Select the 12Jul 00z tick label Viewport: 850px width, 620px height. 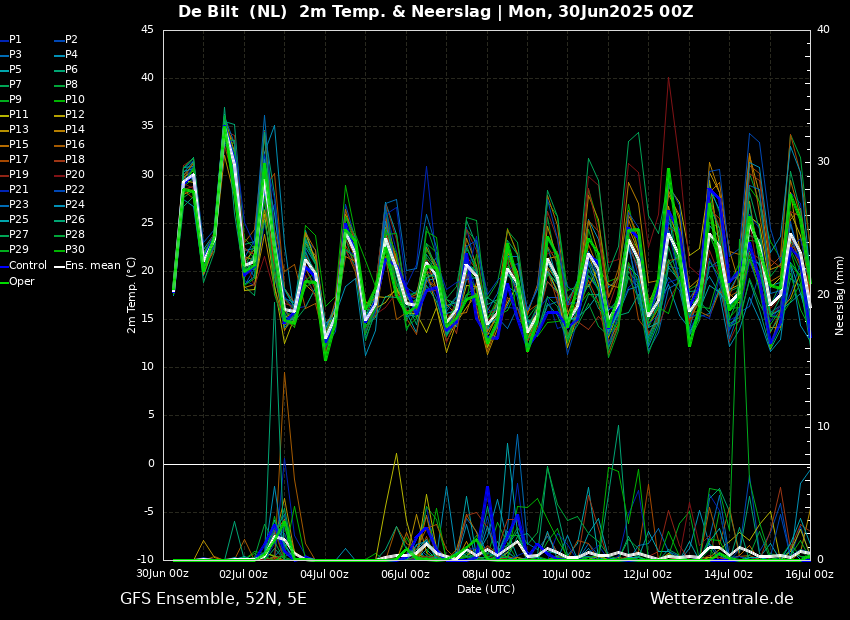click(x=647, y=574)
